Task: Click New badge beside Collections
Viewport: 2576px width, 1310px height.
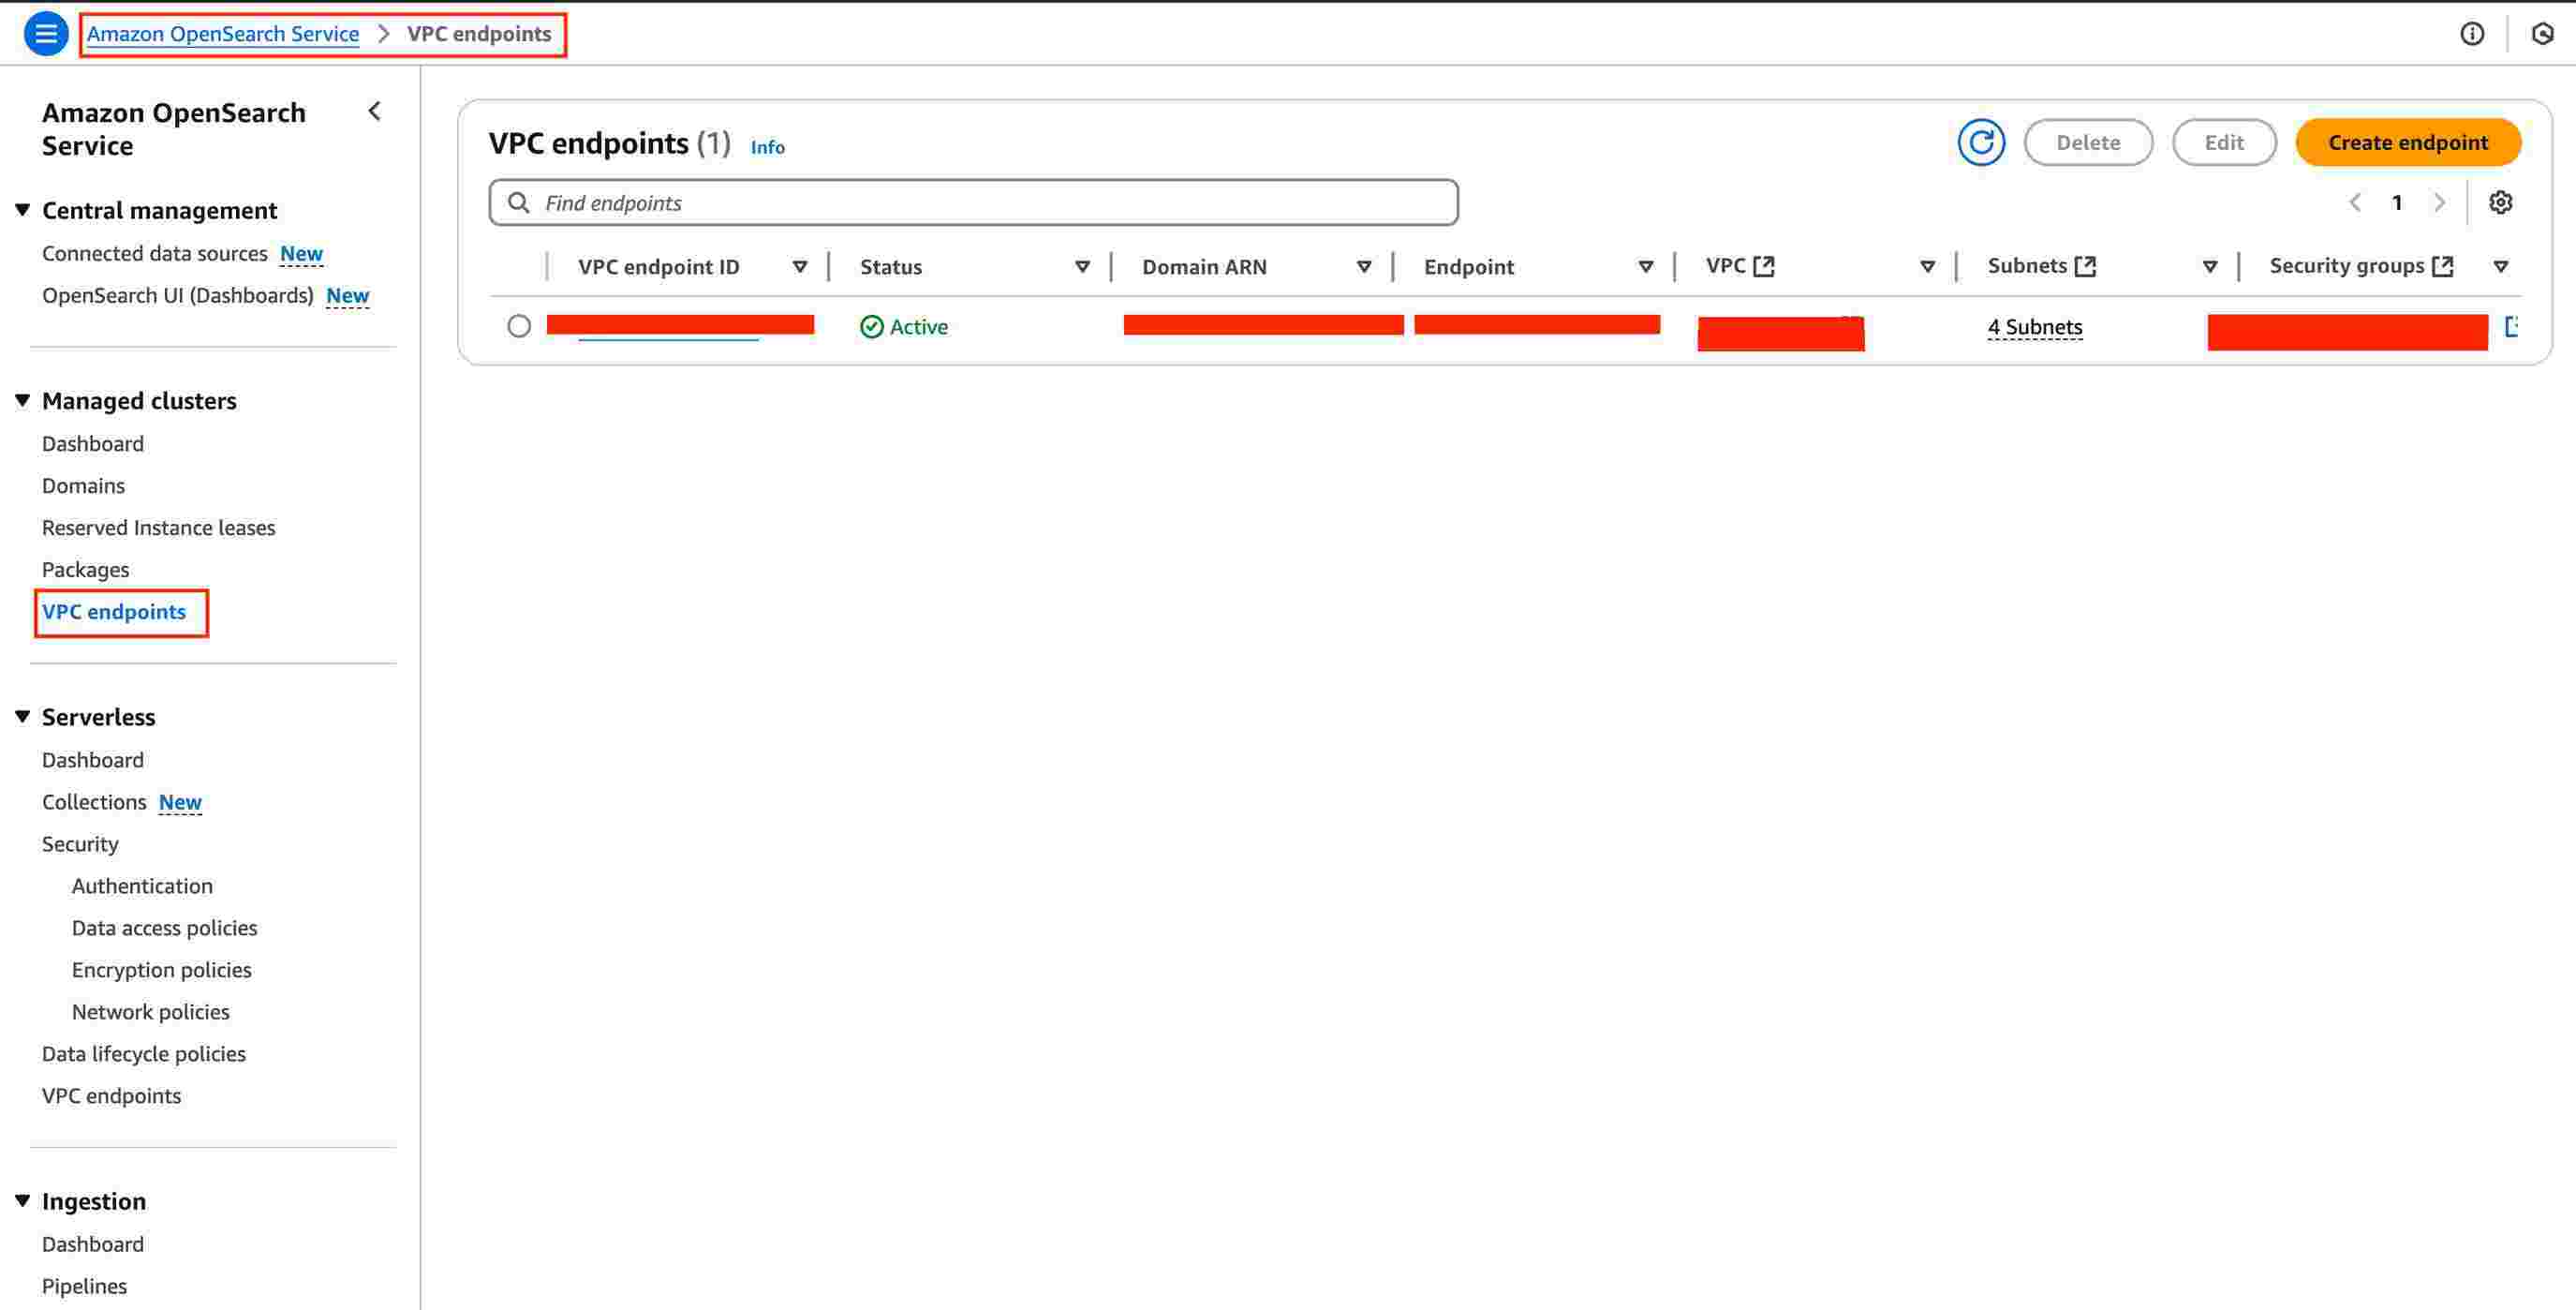Action: [180, 802]
